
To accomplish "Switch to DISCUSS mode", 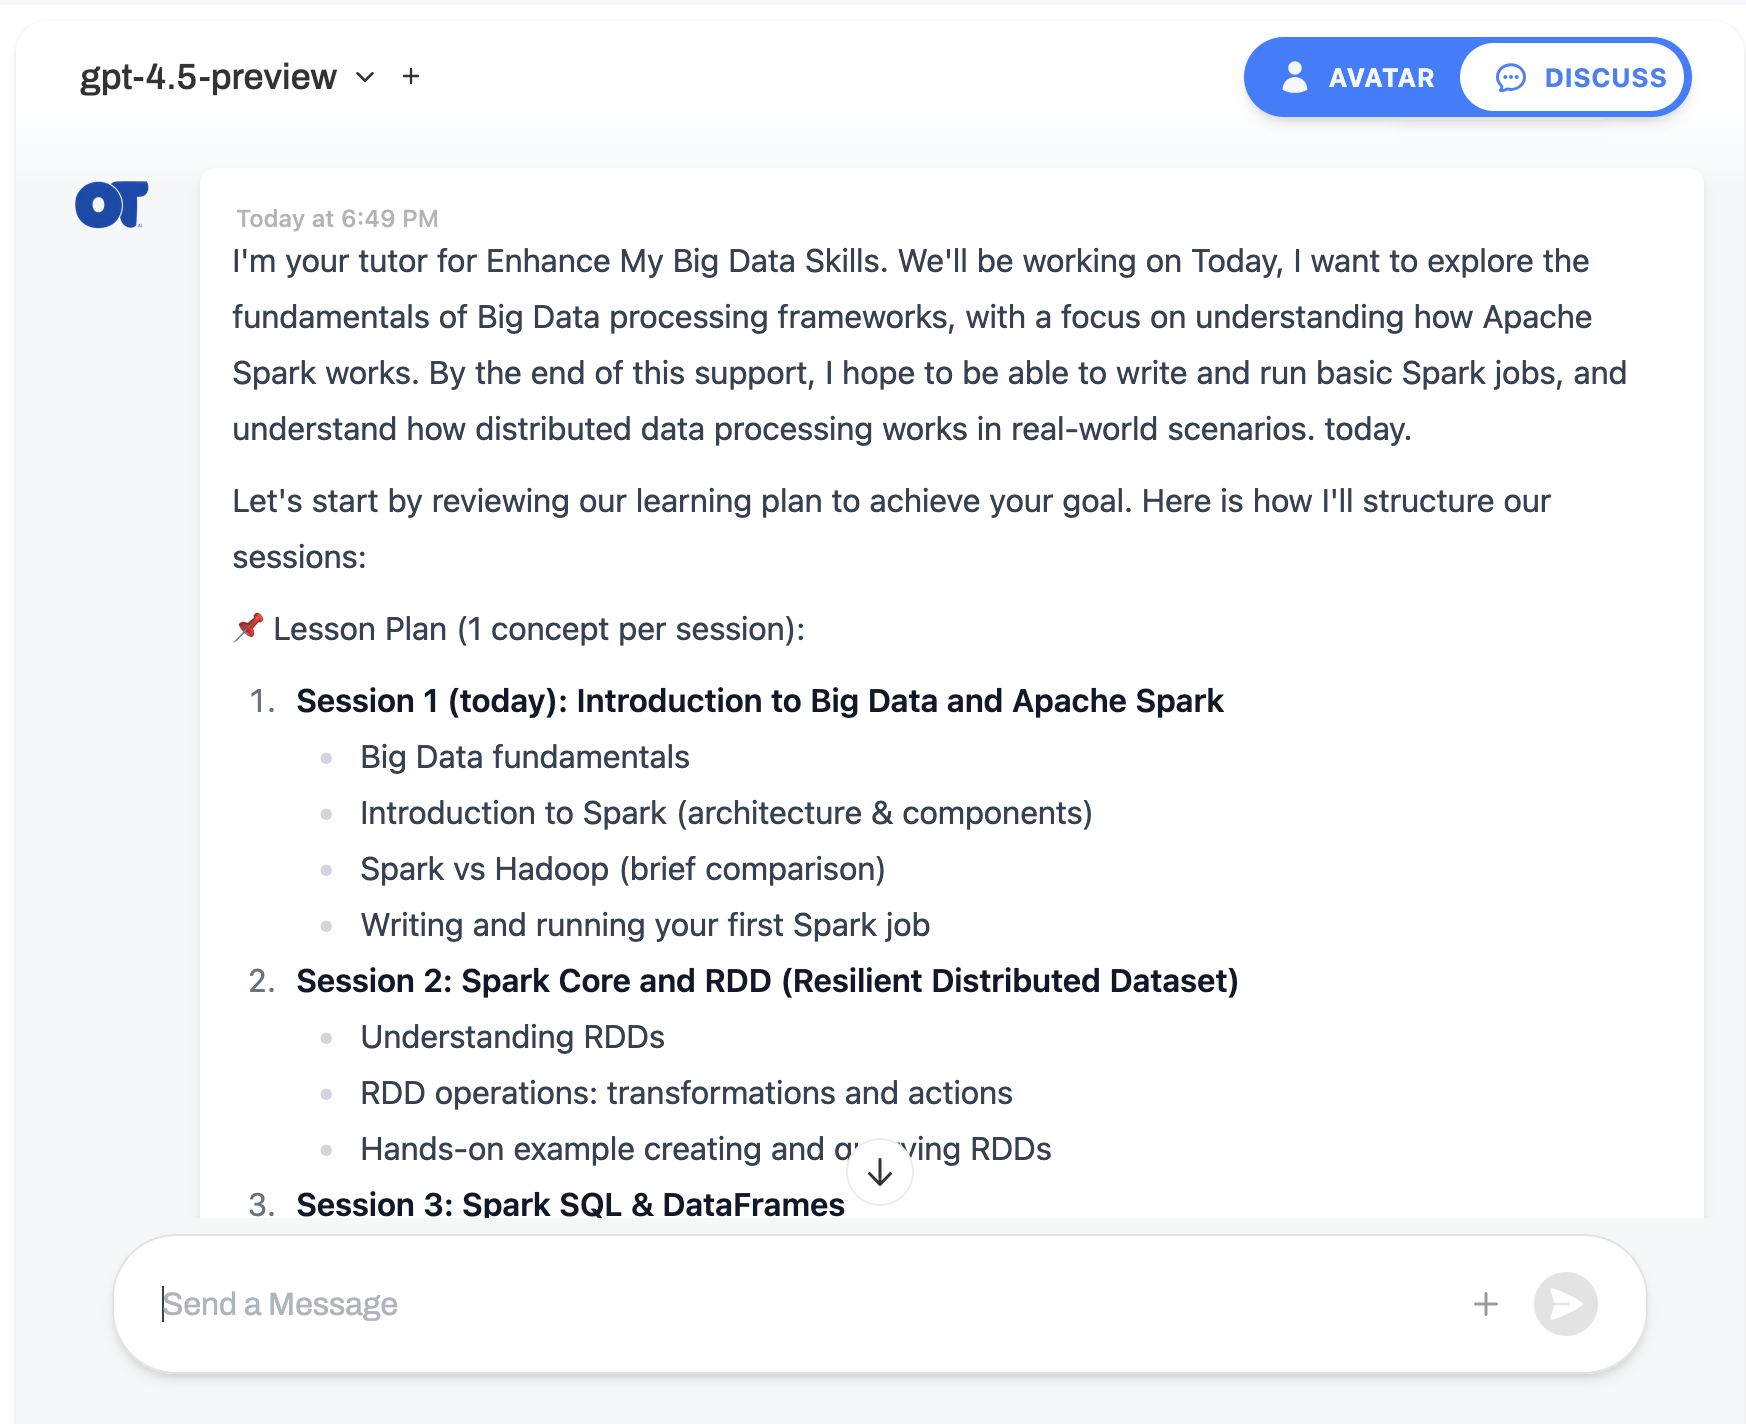I will pos(1579,78).
